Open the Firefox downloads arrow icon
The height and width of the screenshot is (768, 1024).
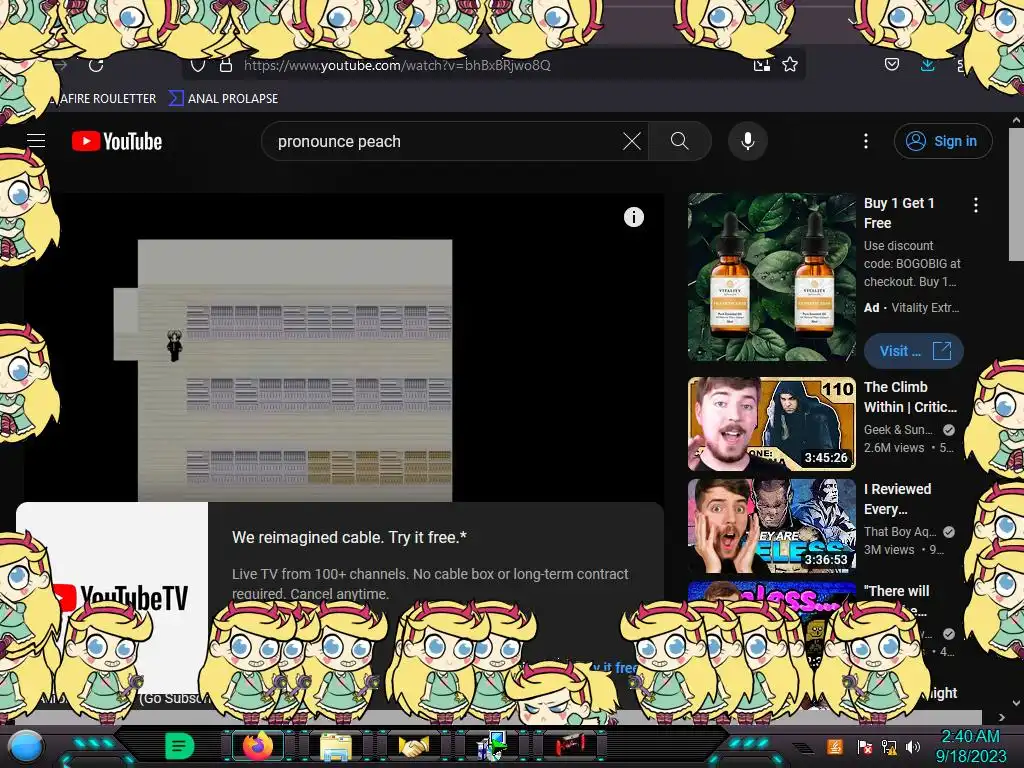coord(927,65)
